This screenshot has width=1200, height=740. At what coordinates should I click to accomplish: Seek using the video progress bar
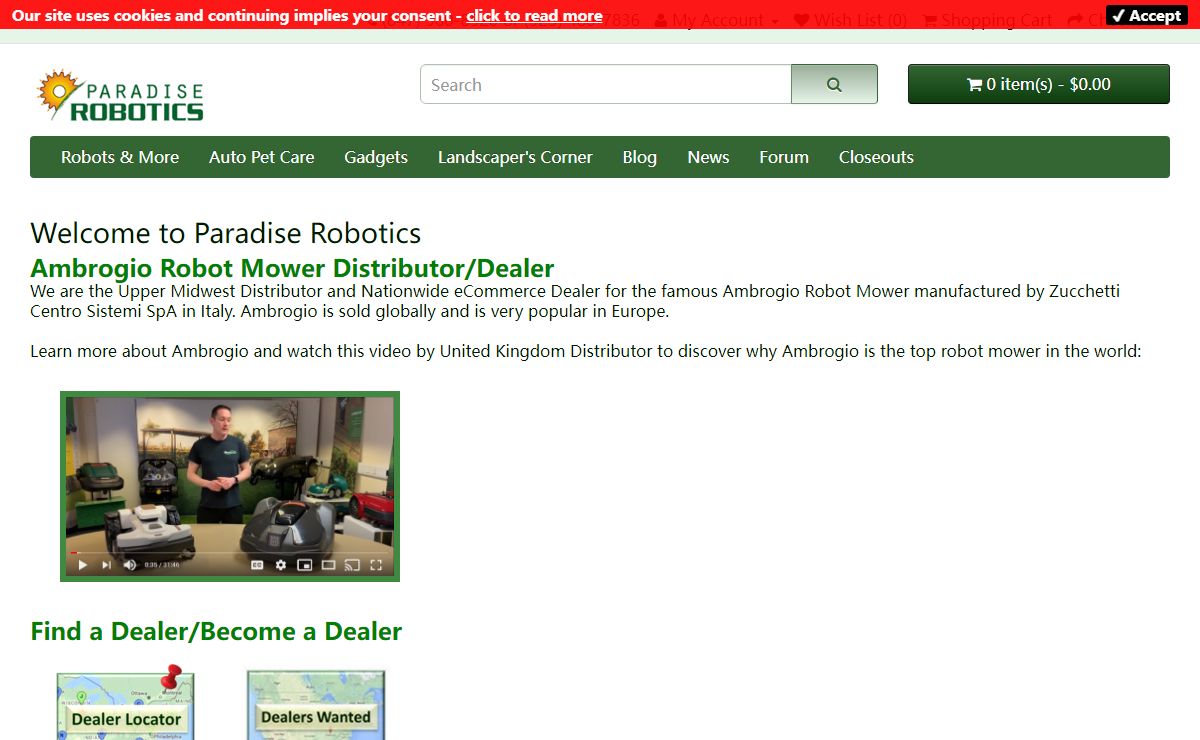point(230,552)
